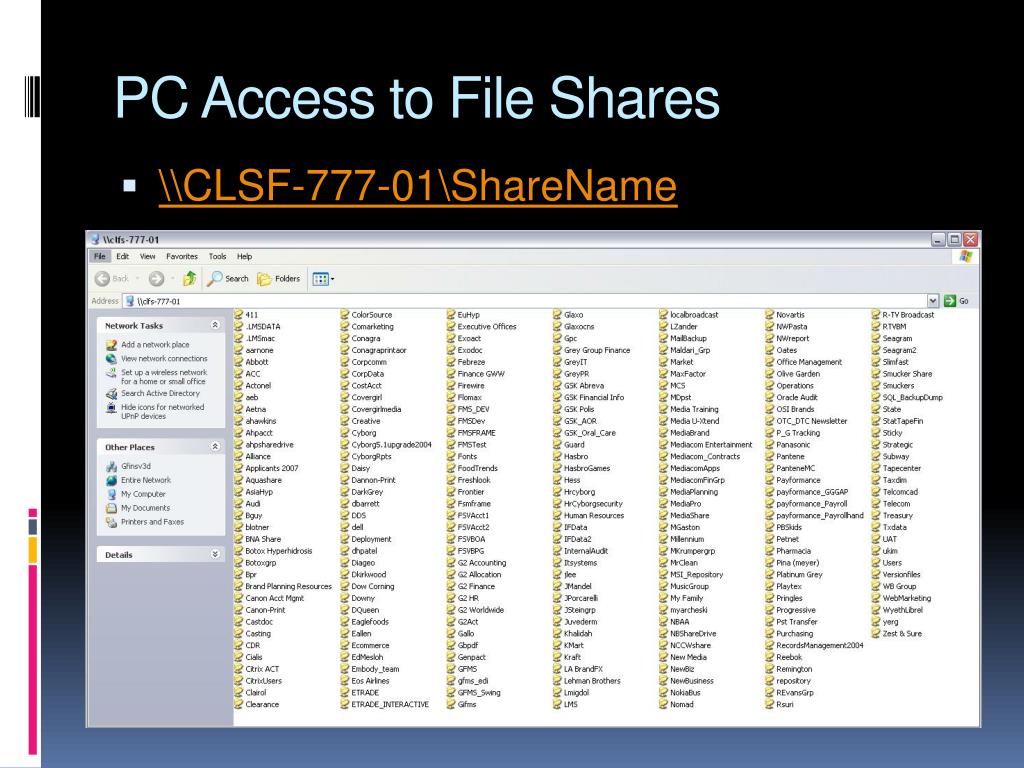Open the Edit menu

click(123, 257)
